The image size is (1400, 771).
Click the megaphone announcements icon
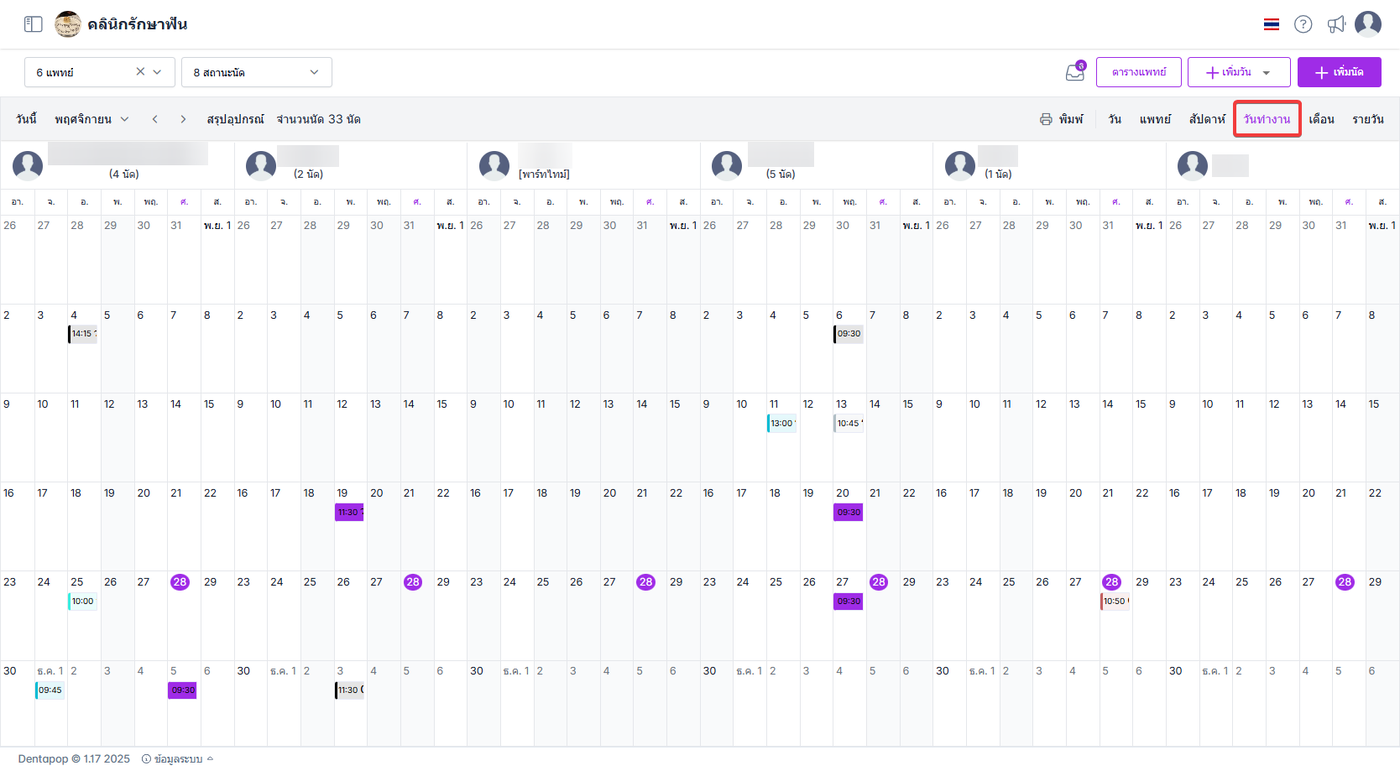pos(1336,24)
